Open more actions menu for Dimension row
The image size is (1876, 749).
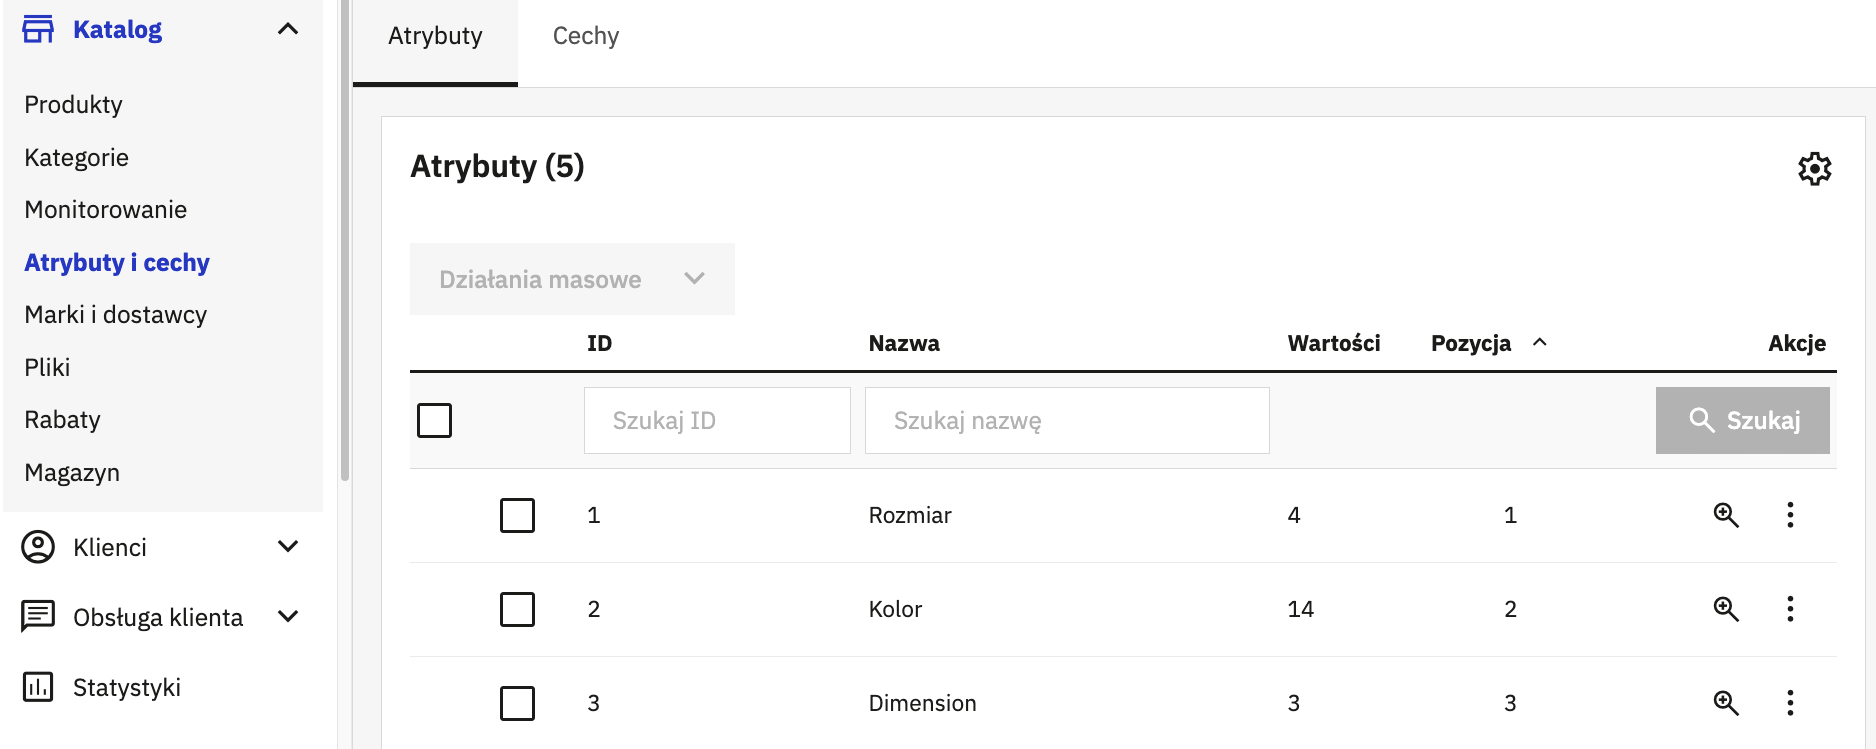tap(1790, 703)
